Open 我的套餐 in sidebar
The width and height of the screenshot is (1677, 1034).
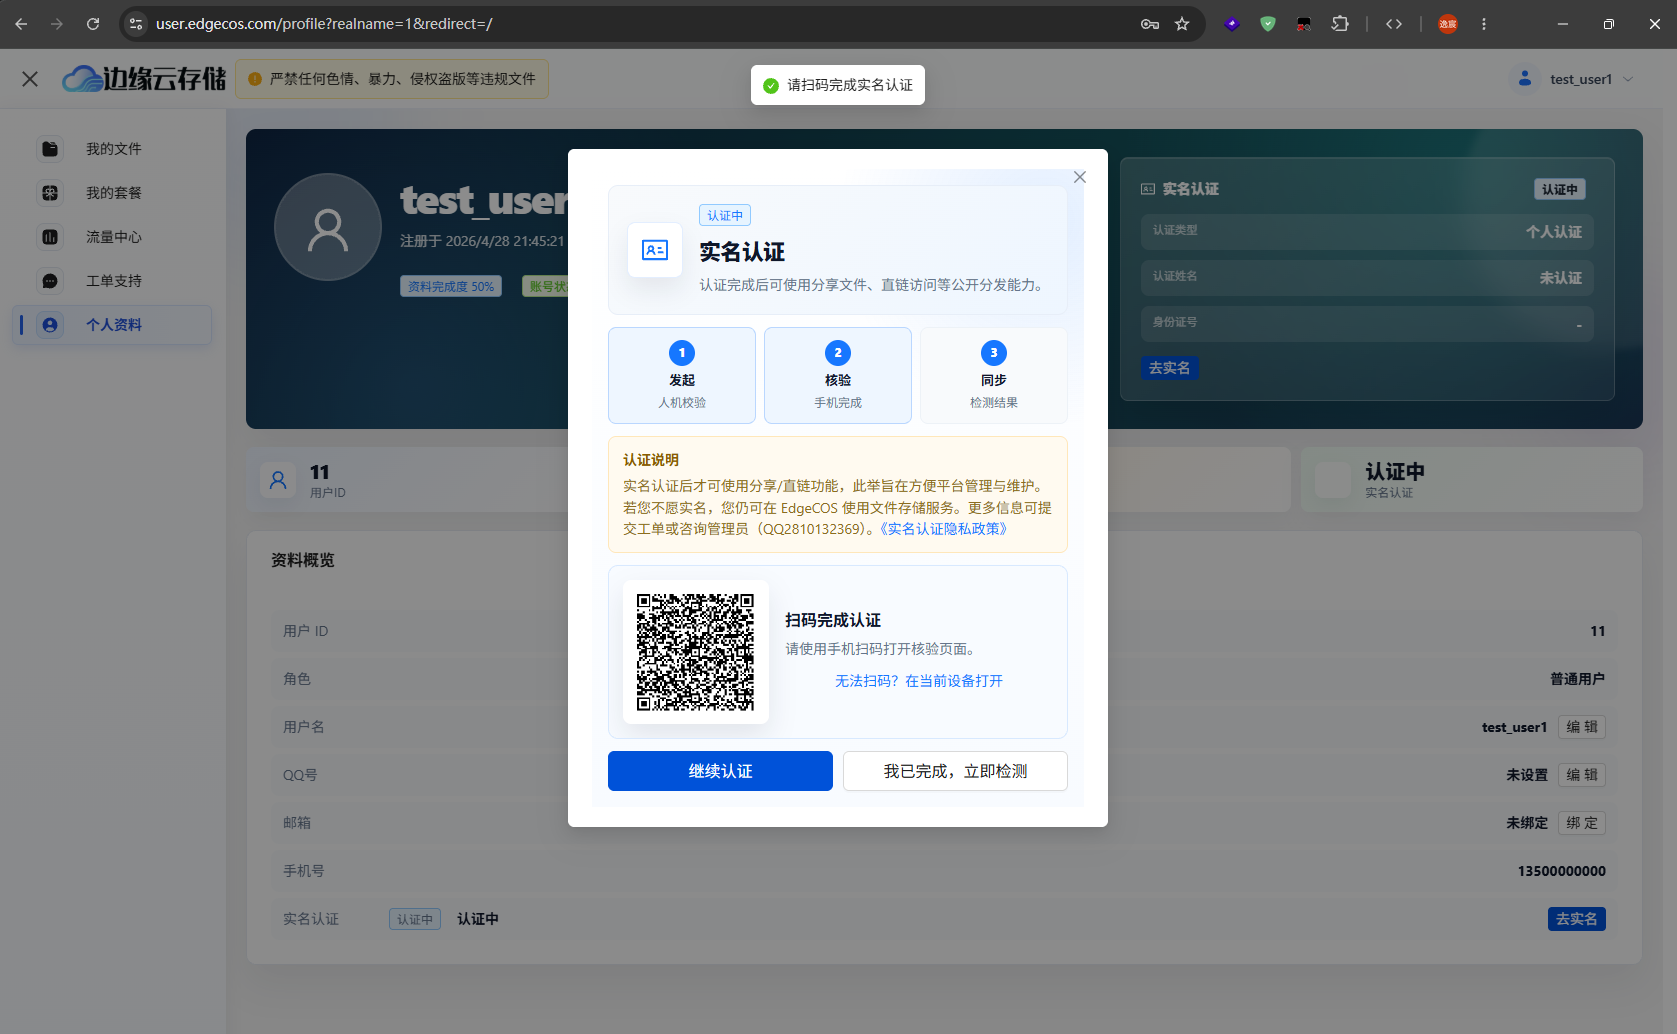coord(112,193)
